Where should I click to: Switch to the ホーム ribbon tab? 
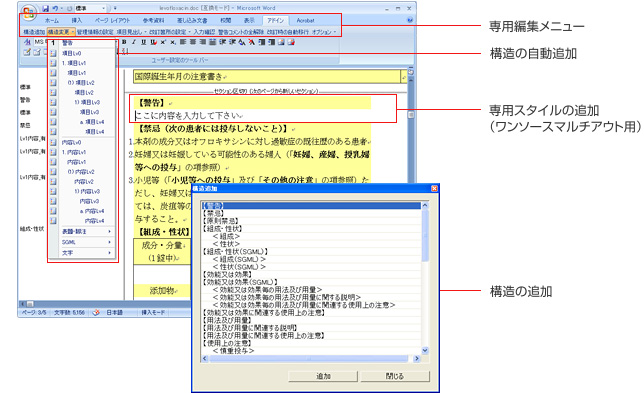click(x=52, y=20)
